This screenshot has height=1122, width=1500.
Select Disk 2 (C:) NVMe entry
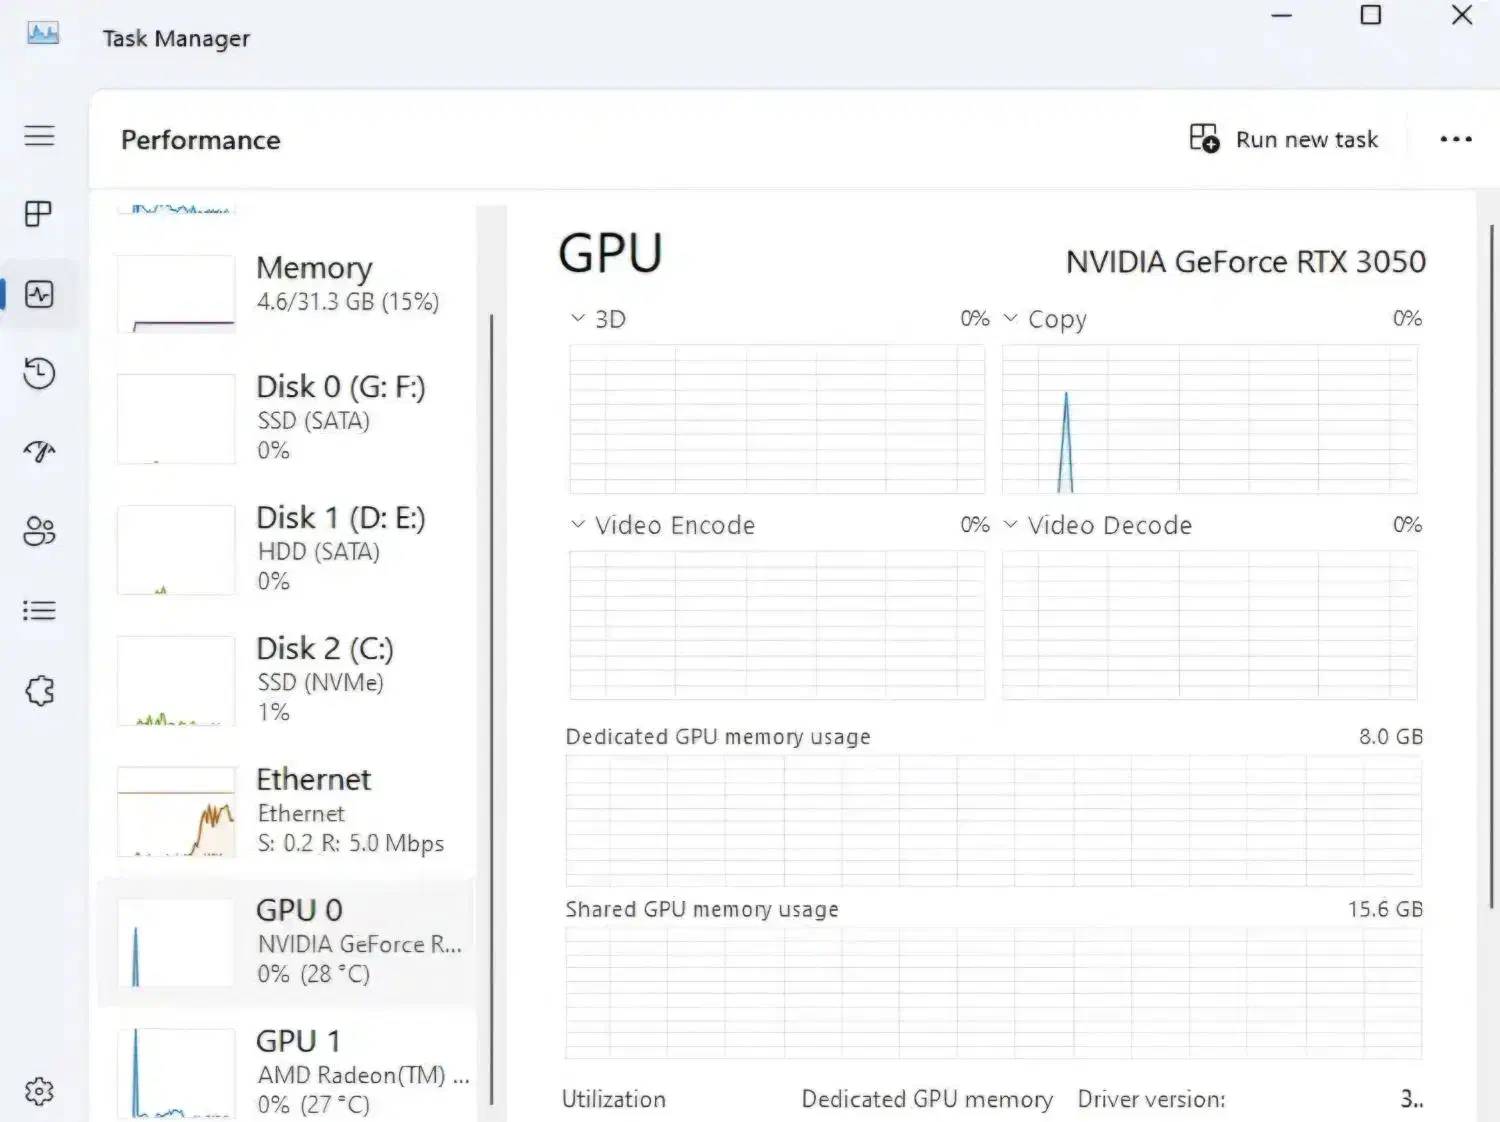[290, 680]
